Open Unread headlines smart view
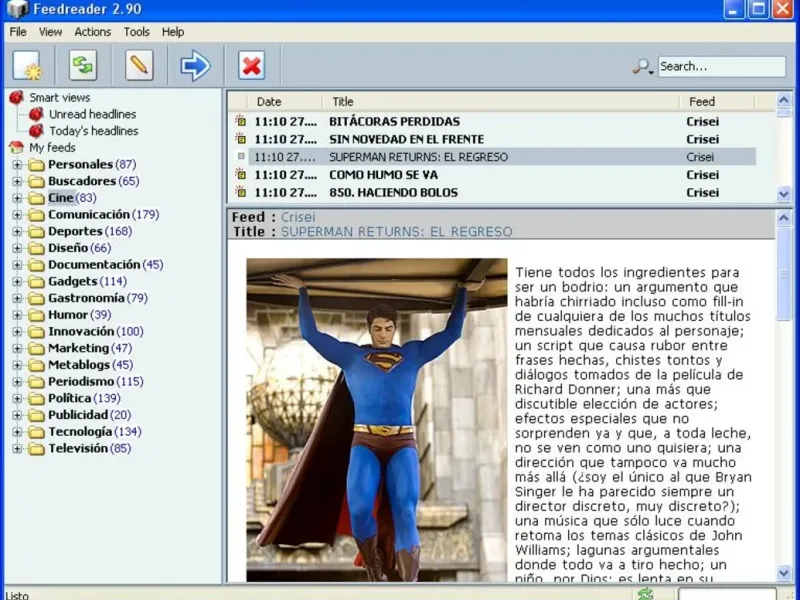 click(92, 114)
